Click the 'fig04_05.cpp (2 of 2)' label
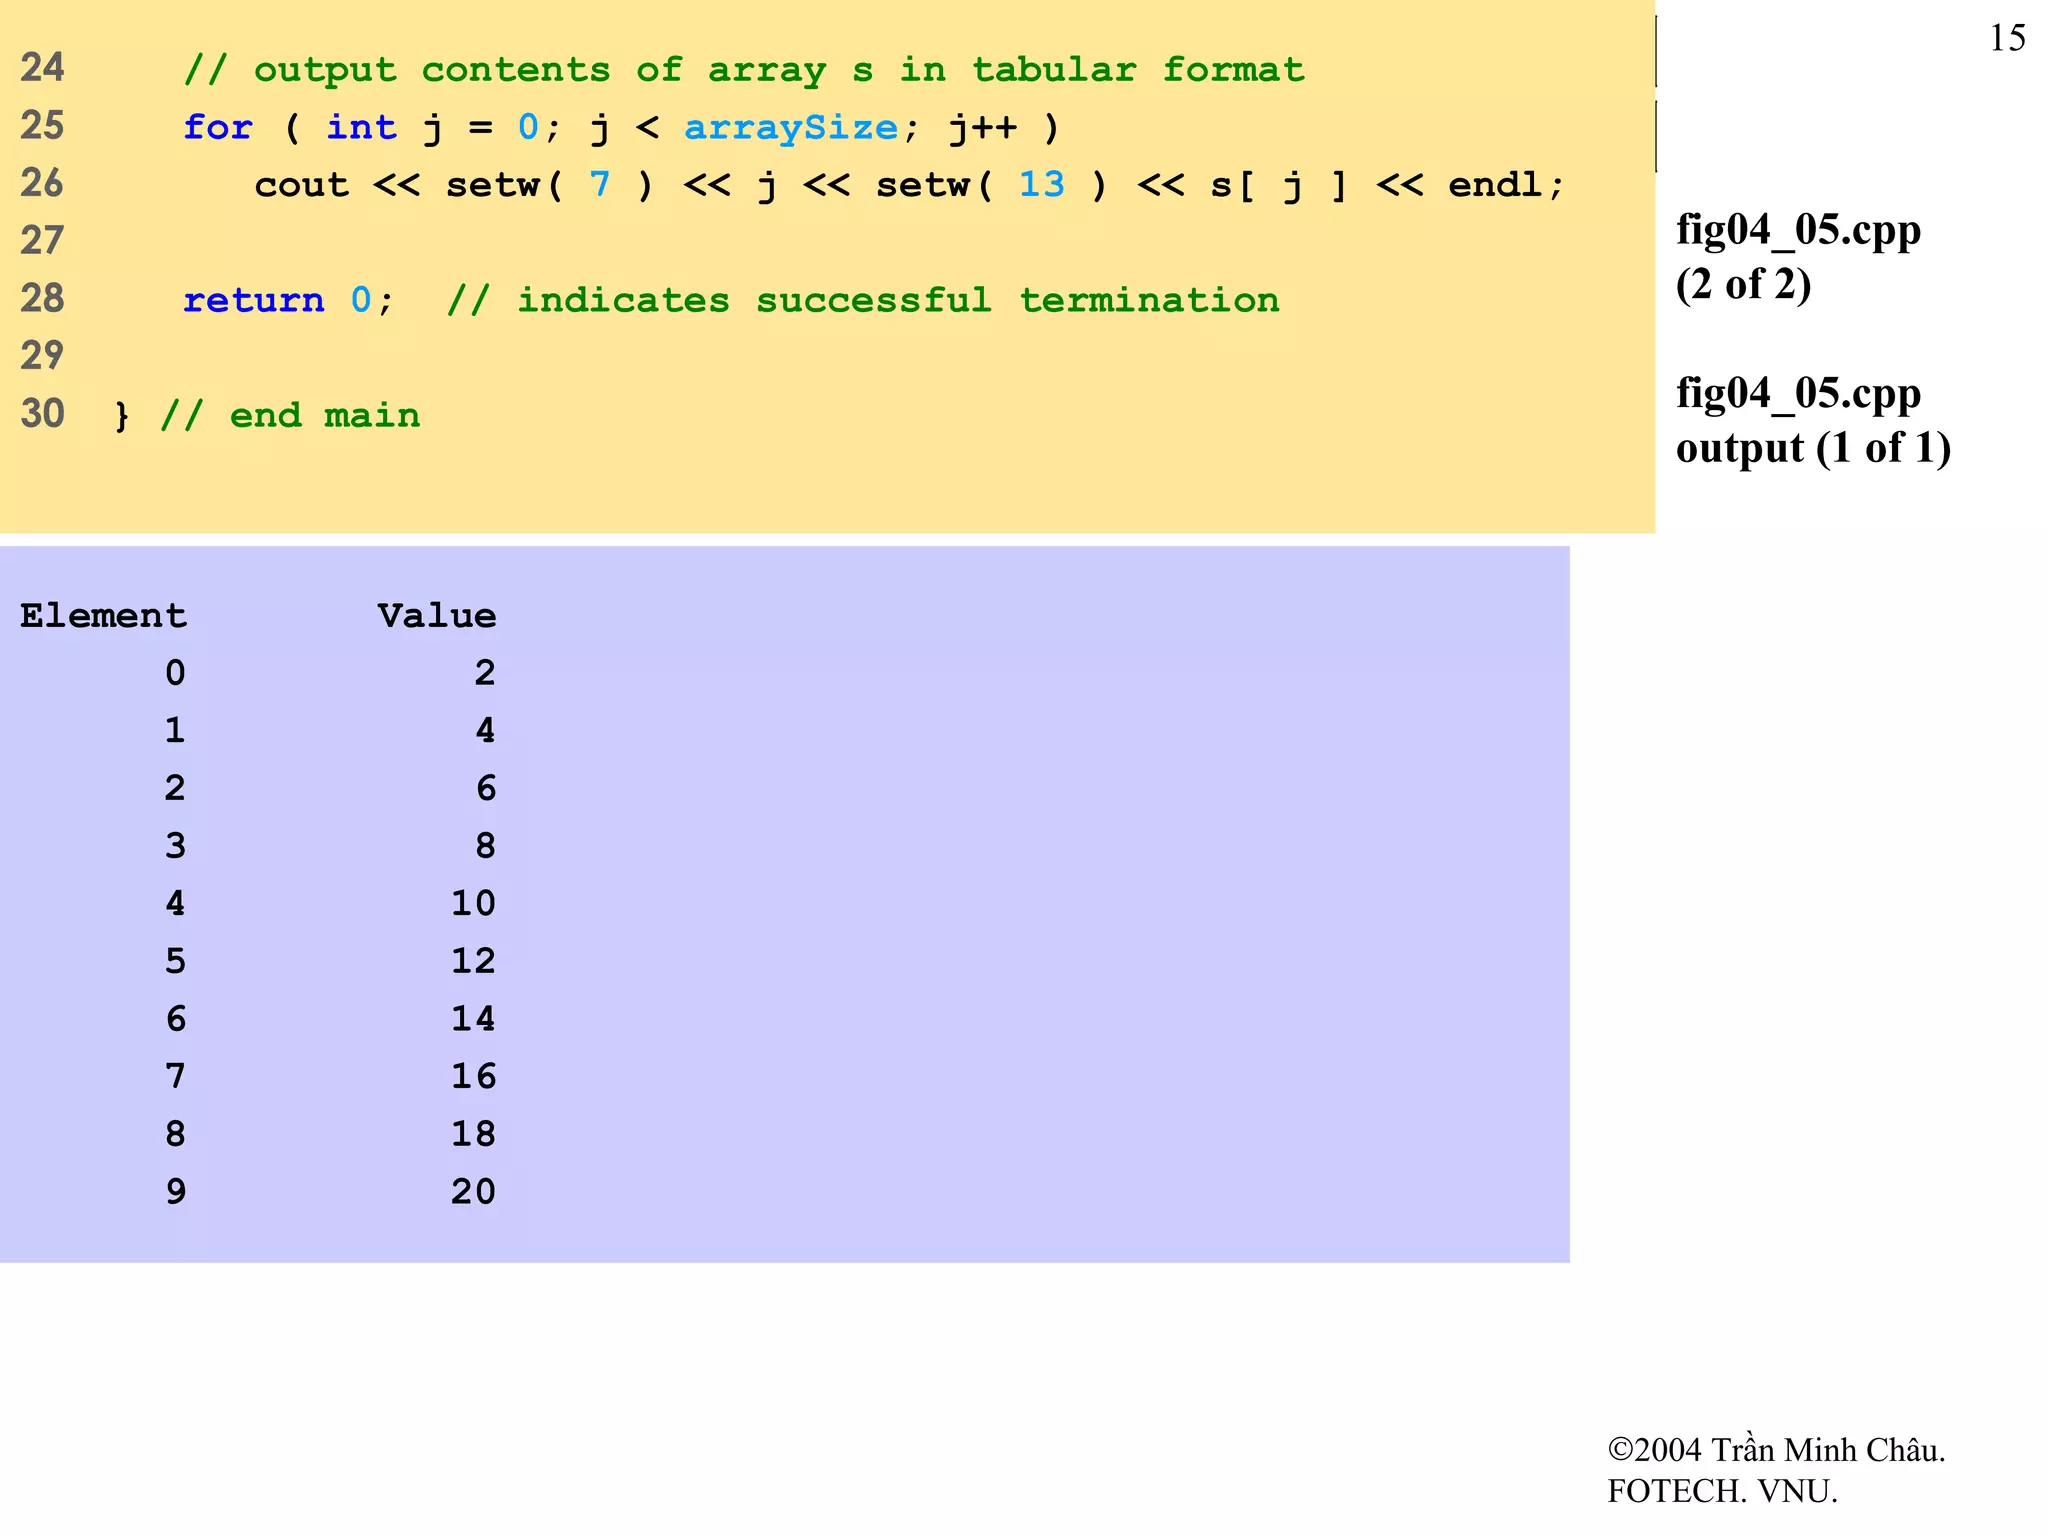Image resolution: width=2048 pixels, height=1536 pixels. (x=1798, y=257)
